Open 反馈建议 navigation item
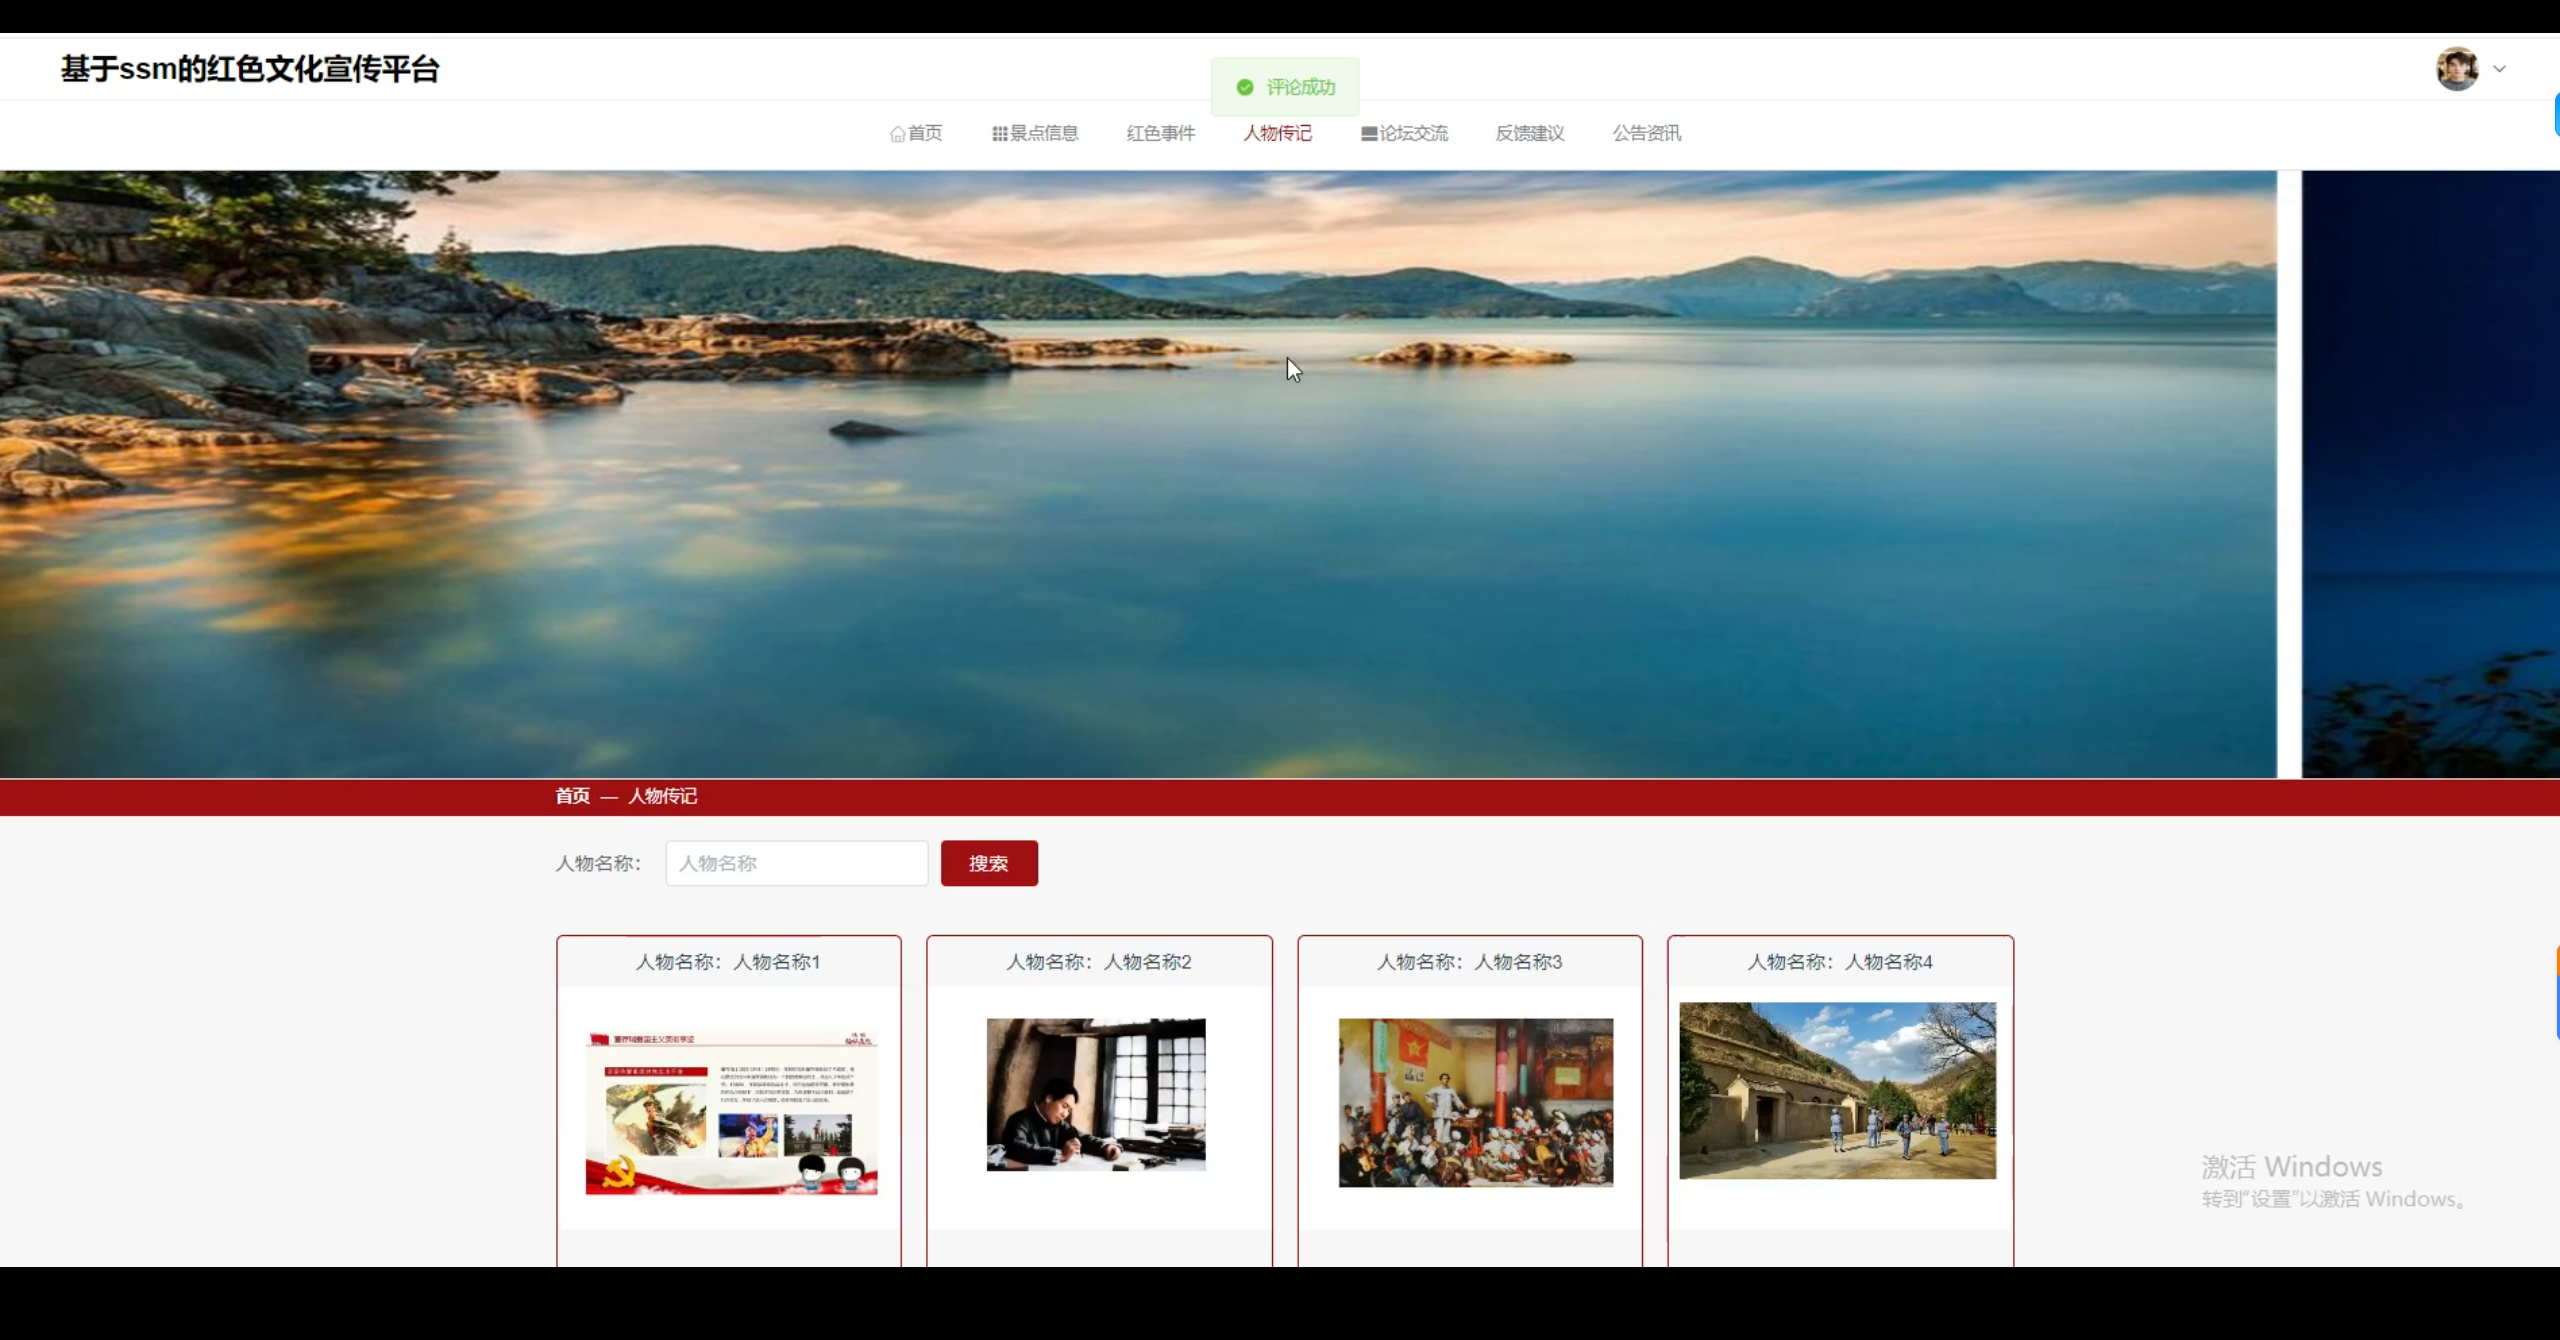Viewport: 2560px width, 1340px height. click(1529, 133)
